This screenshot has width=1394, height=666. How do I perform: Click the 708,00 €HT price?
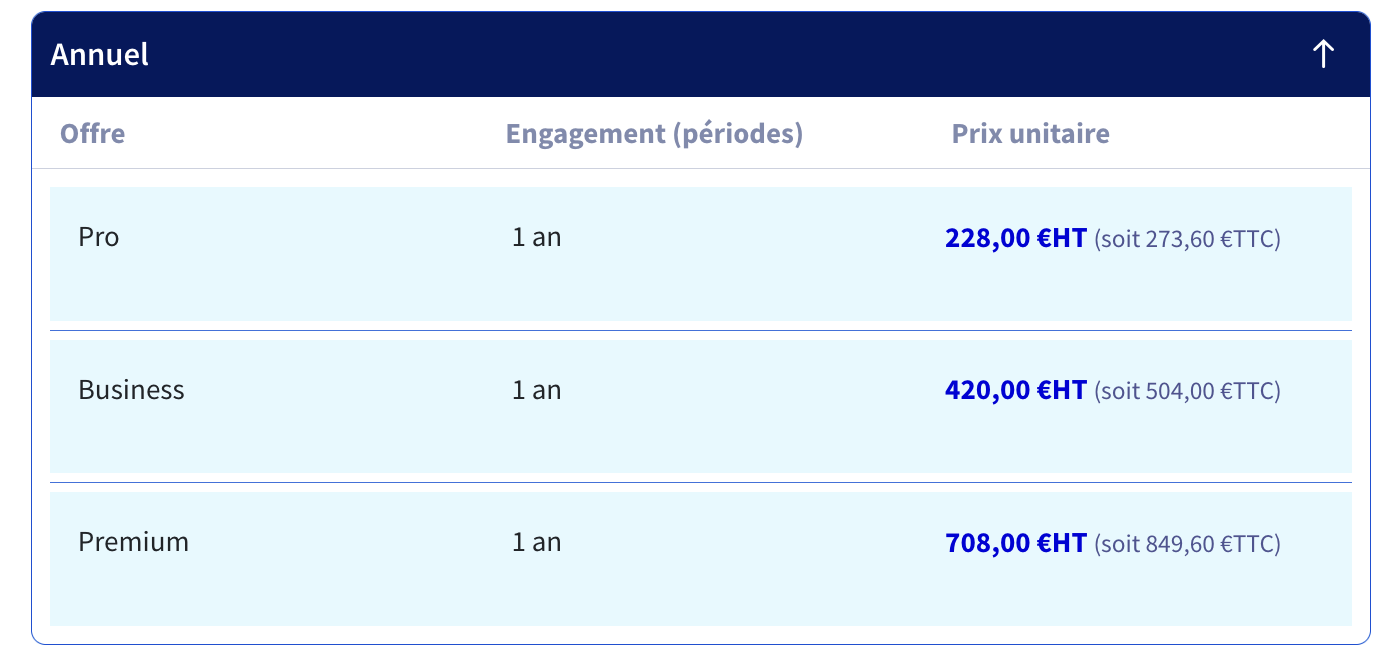(1015, 542)
